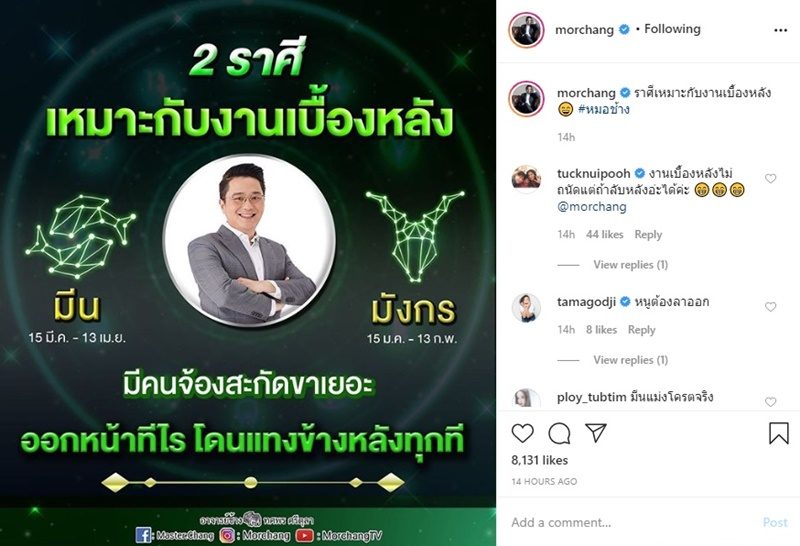Save the post with the bookmark icon
Image resolution: width=800 pixels, height=546 pixels.
(x=779, y=433)
